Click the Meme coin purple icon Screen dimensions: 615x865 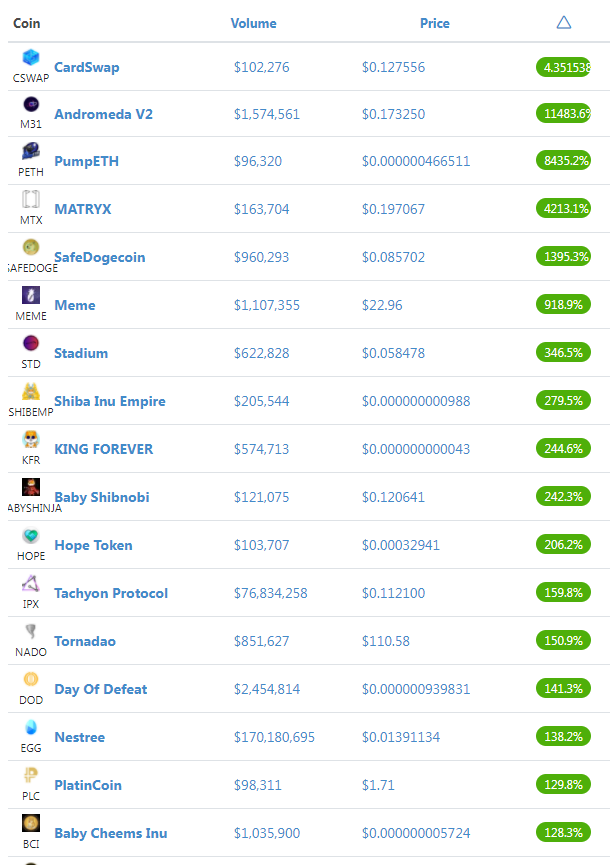pos(31,295)
